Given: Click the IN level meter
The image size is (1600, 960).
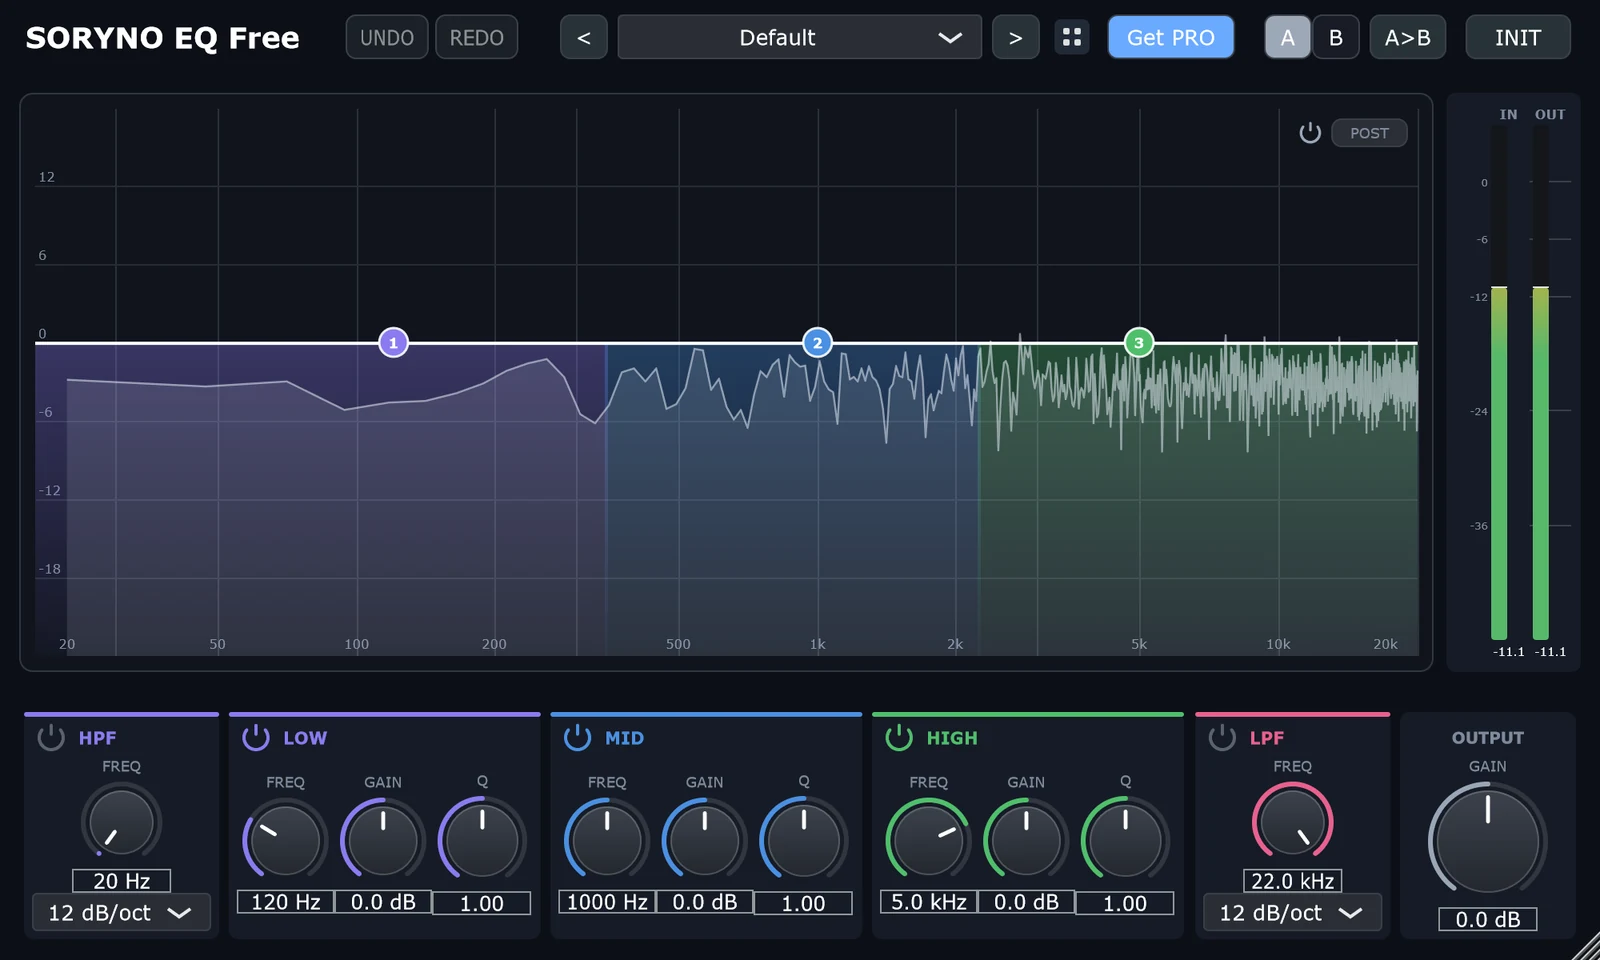Looking at the screenshot, I should (x=1499, y=382).
